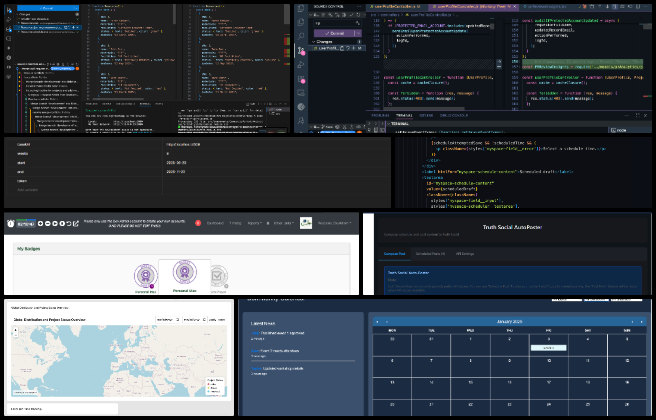Click the revert-block arrow in the diff gutter
656x420 pixels.
click(x=499, y=61)
